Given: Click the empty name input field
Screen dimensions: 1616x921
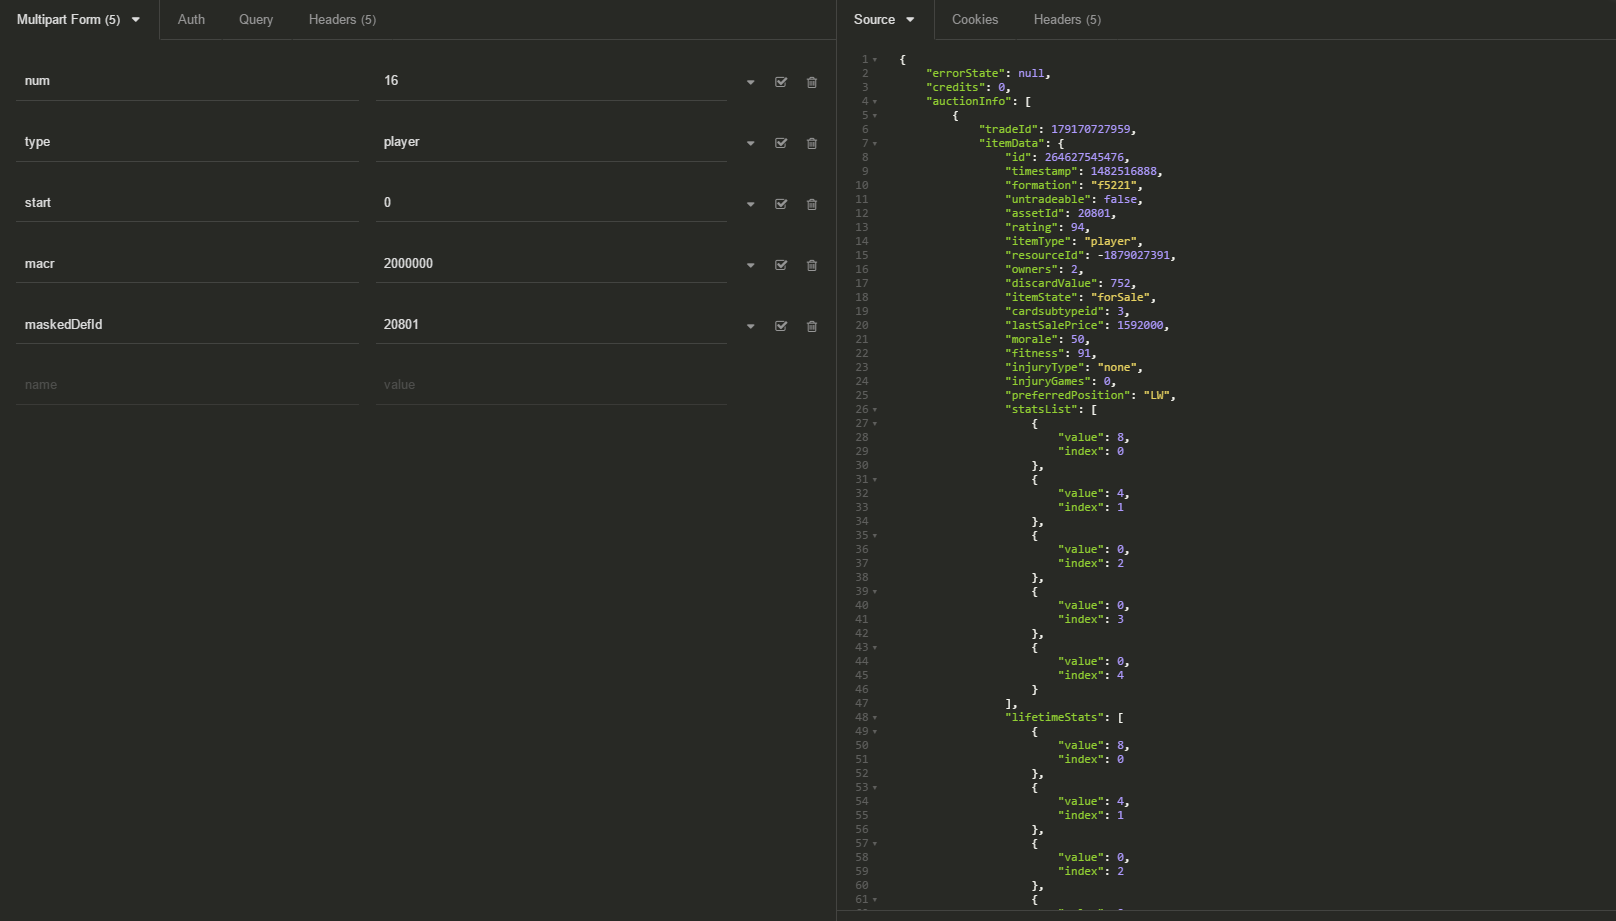Looking at the screenshot, I should pos(187,385).
